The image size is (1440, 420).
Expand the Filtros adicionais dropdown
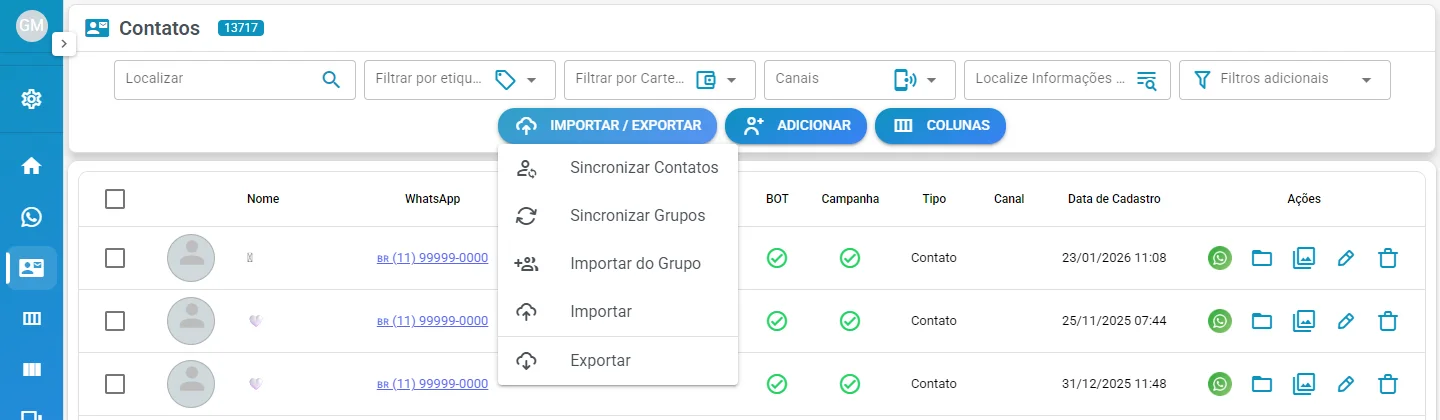[1285, 80]
